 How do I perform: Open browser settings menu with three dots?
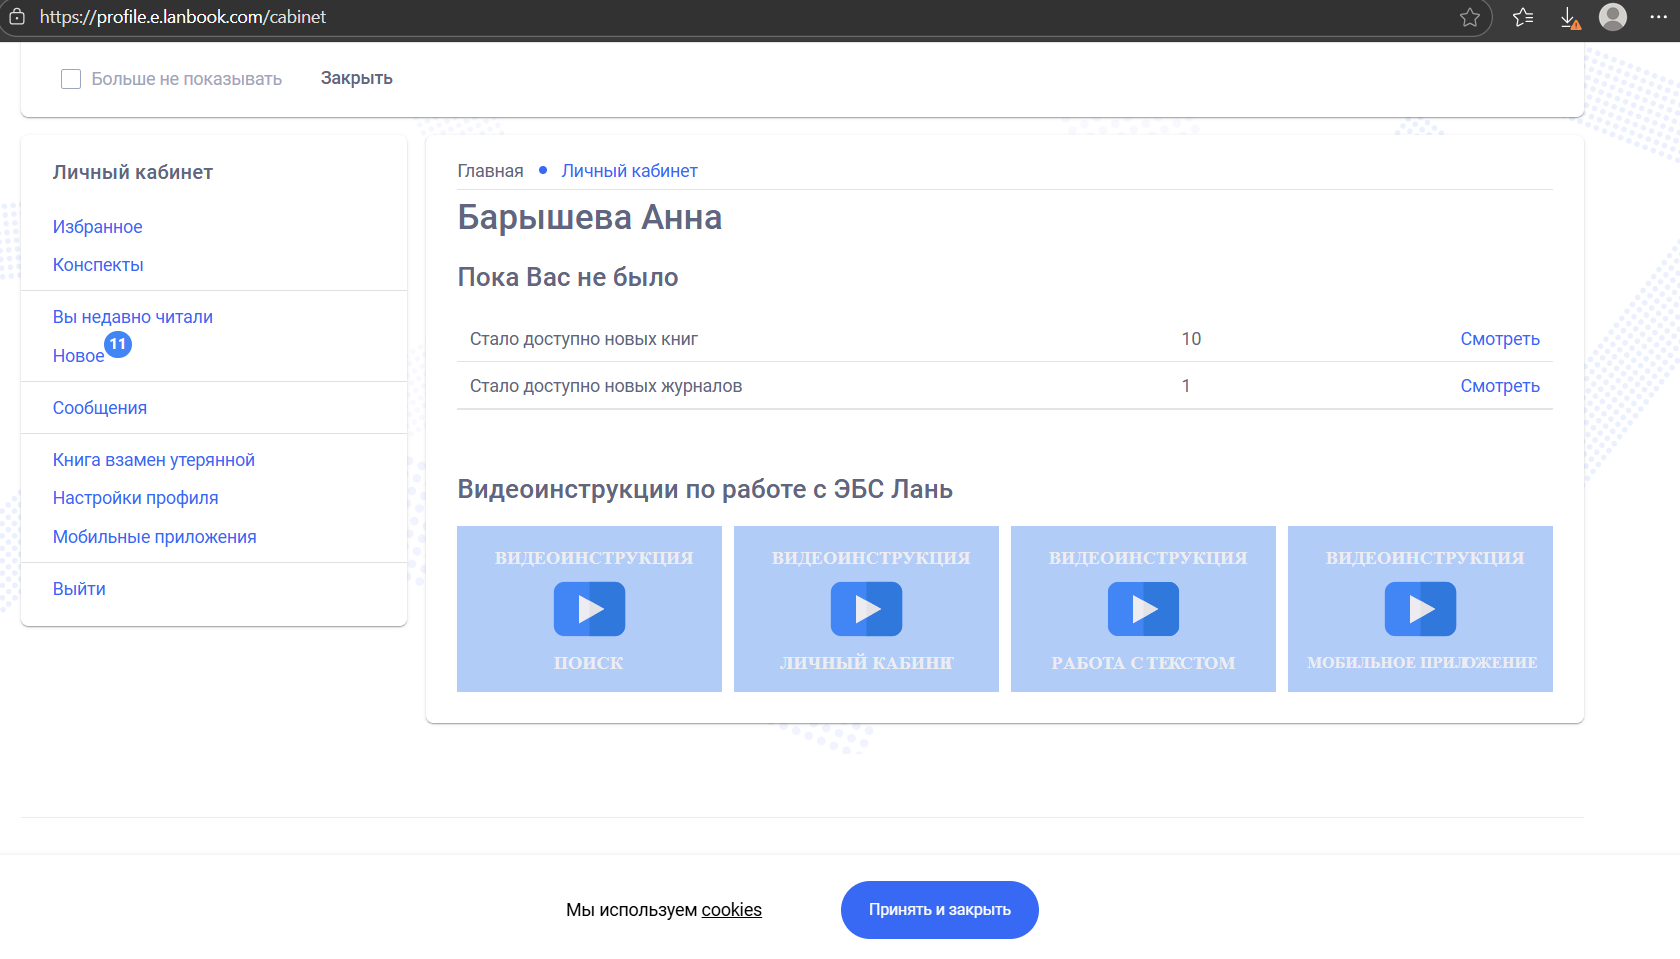(1657, 17)
